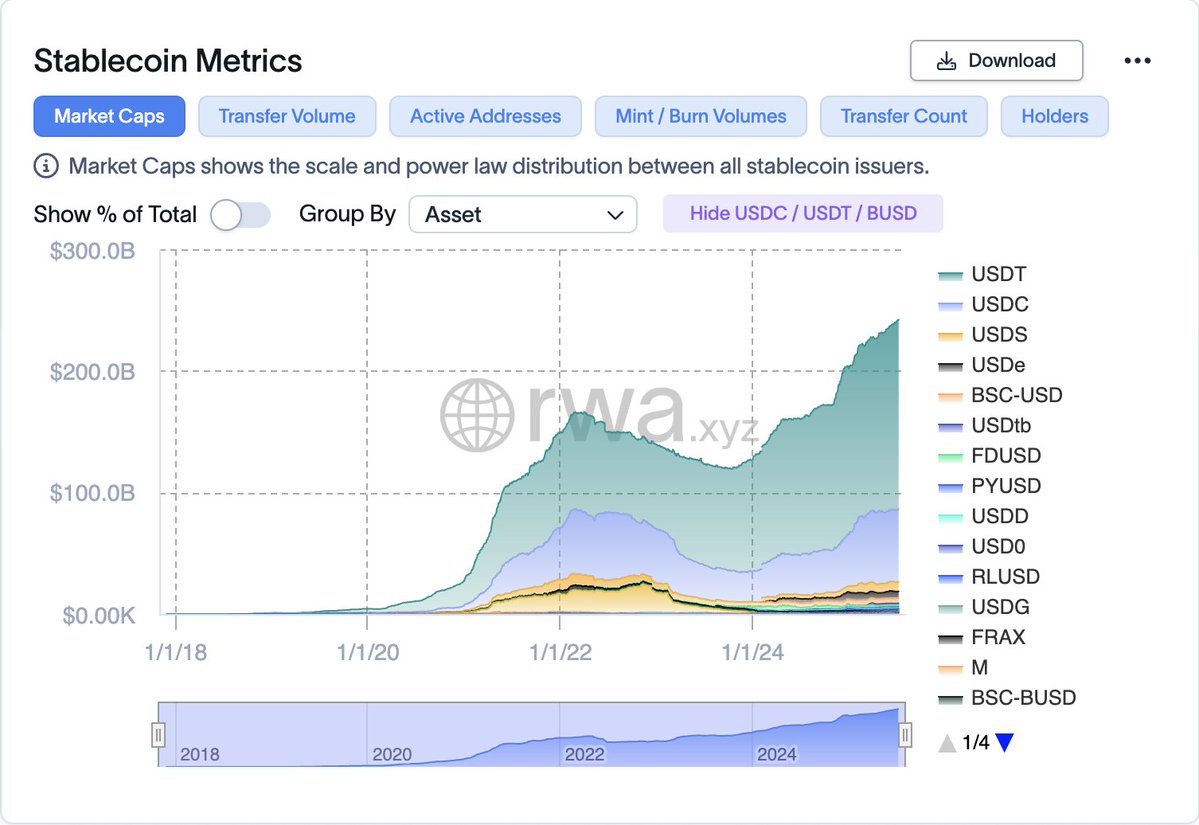Select the Market Caps tab
Screen dimensions: 1199x825
(109, 116)
